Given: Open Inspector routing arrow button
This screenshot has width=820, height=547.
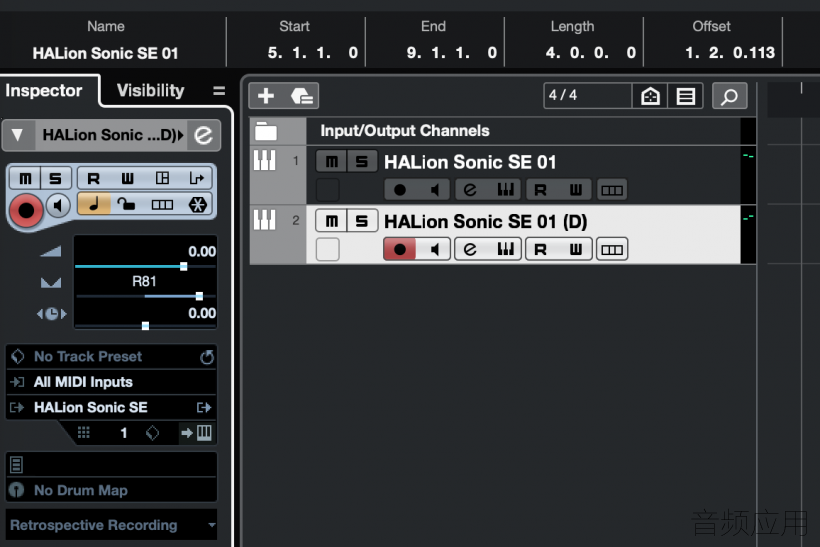Looking at the screenshot, I should (204, 407).
